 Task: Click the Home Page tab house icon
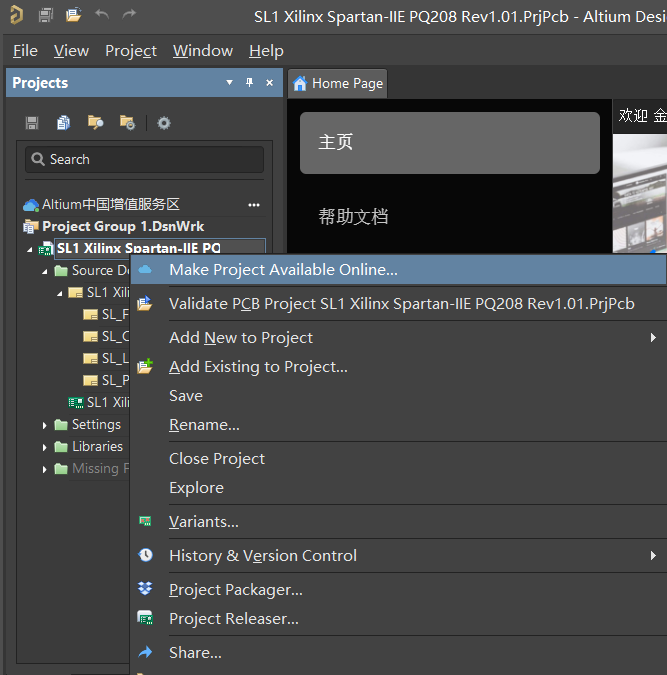click(300, 83)
